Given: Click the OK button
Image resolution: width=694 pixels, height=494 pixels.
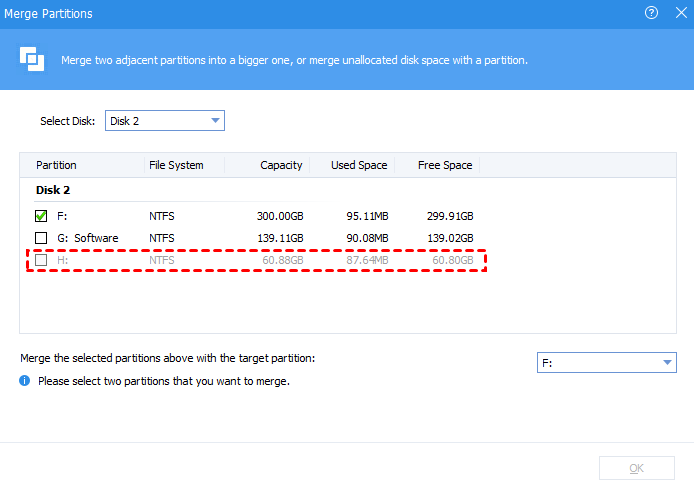Looking at the screenshot, I should click(636, 468).
